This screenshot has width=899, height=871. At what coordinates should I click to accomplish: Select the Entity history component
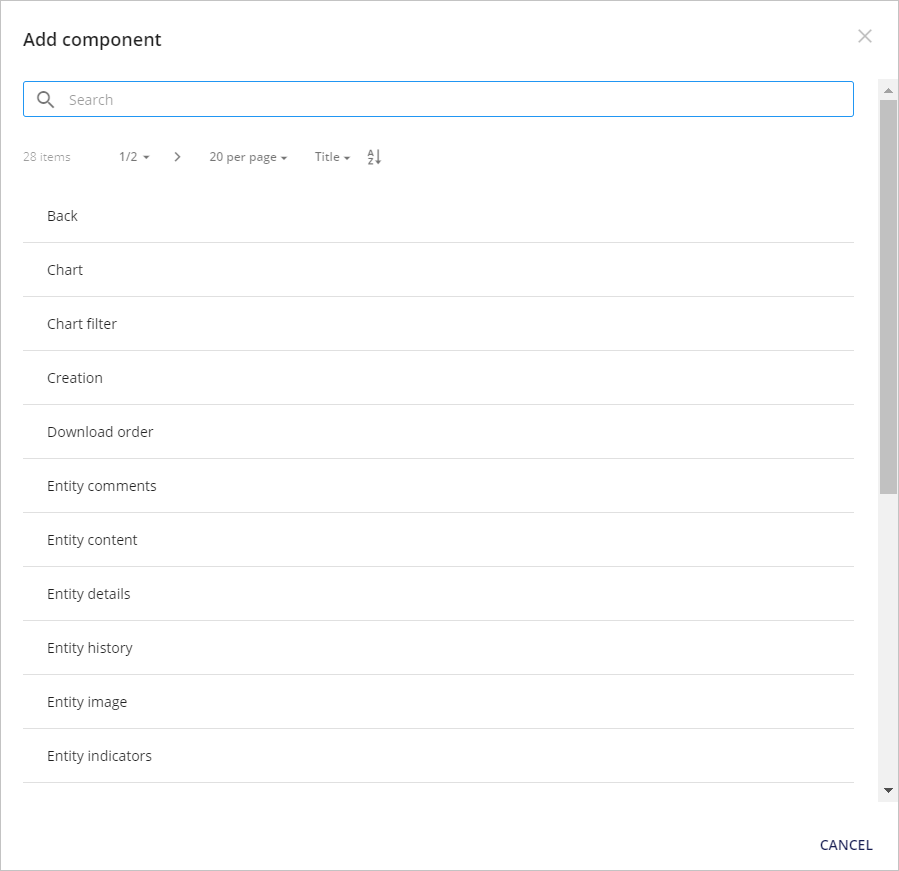438,647
